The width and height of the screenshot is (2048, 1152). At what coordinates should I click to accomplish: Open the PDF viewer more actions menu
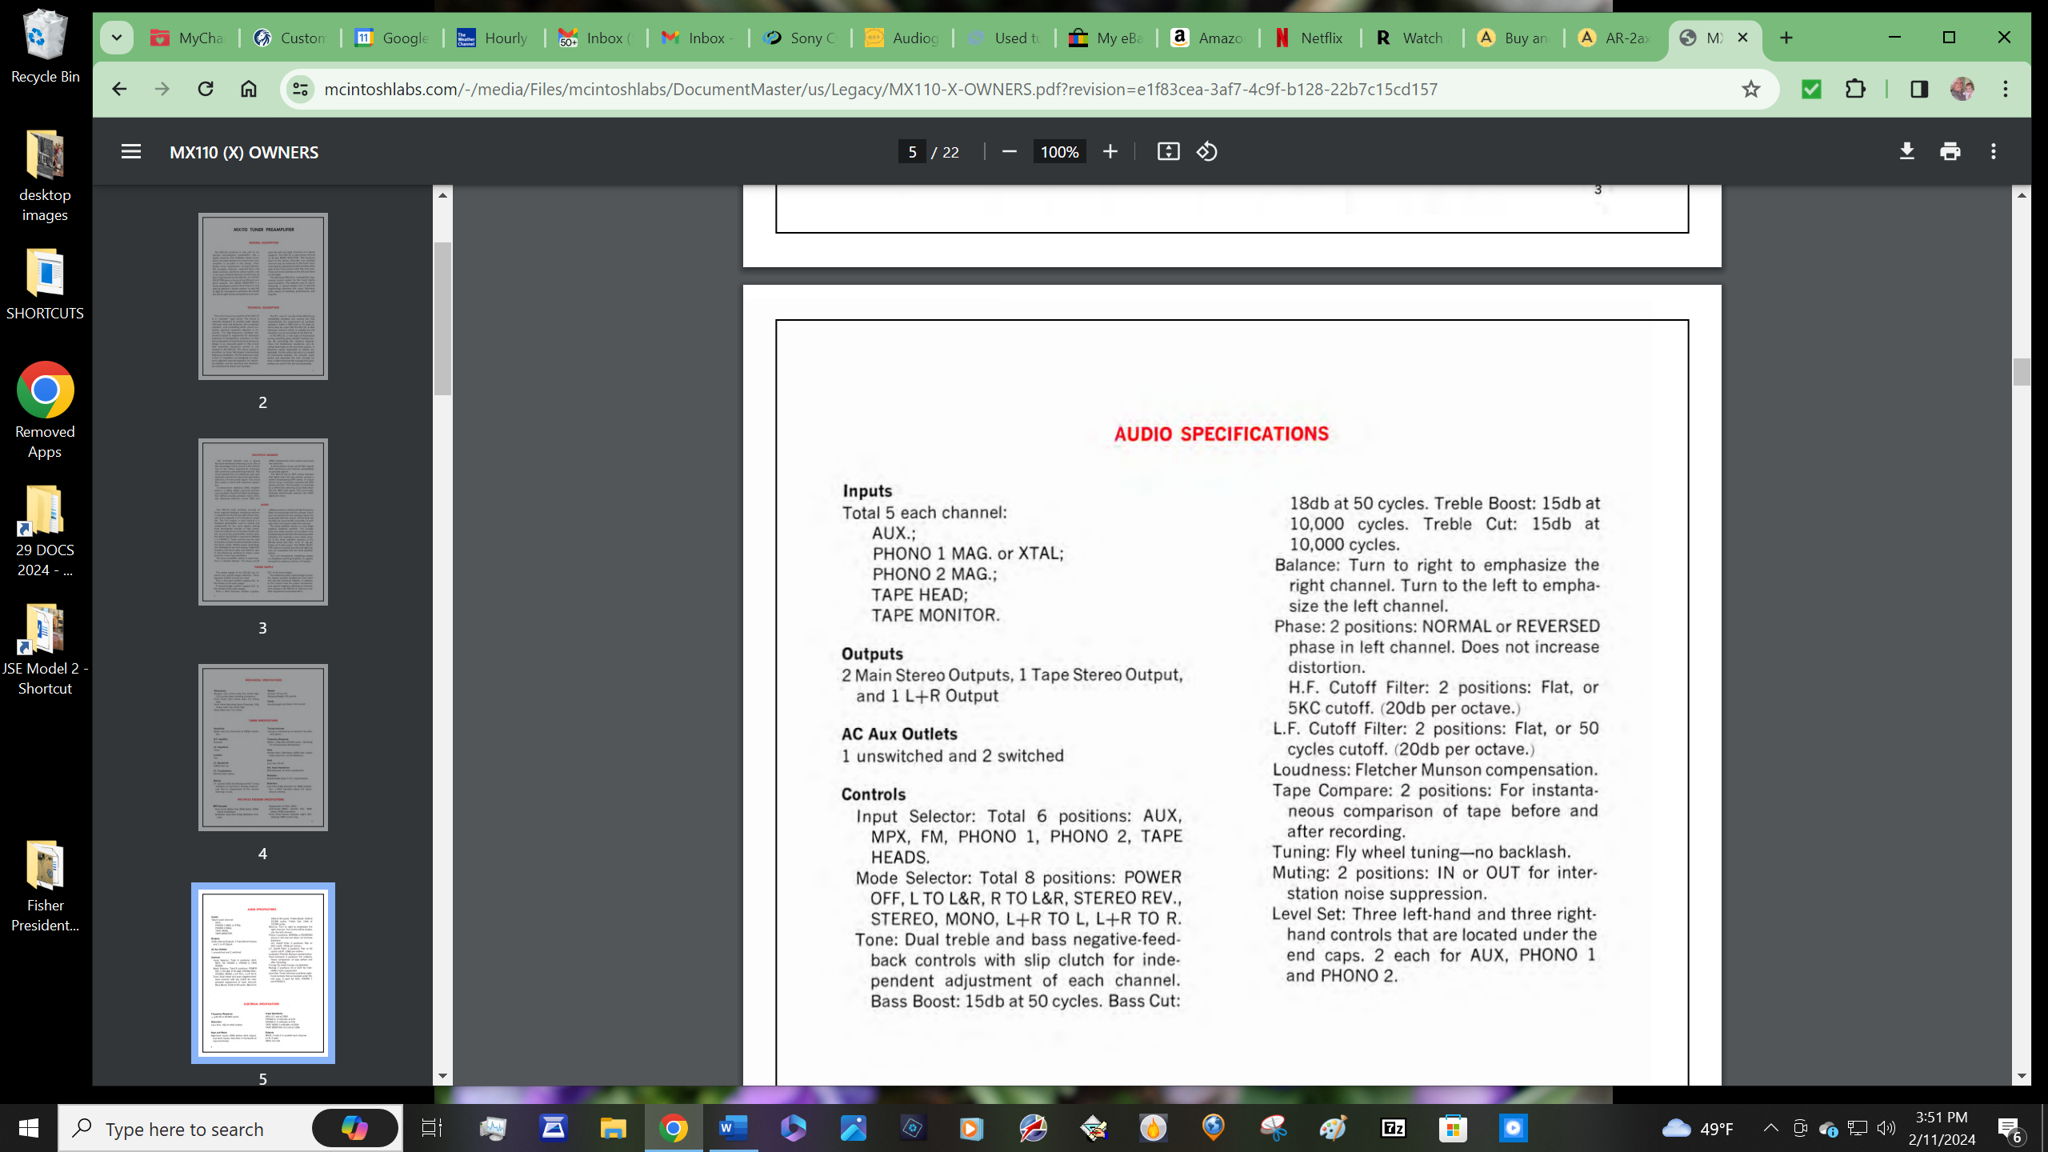click(x=1993, y=152)
